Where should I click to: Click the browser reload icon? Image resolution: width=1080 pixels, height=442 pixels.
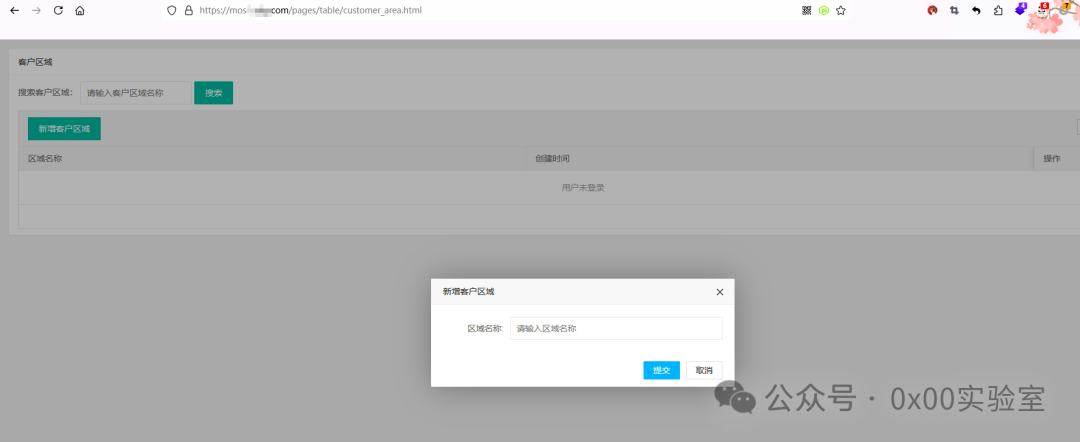point(59,10)
